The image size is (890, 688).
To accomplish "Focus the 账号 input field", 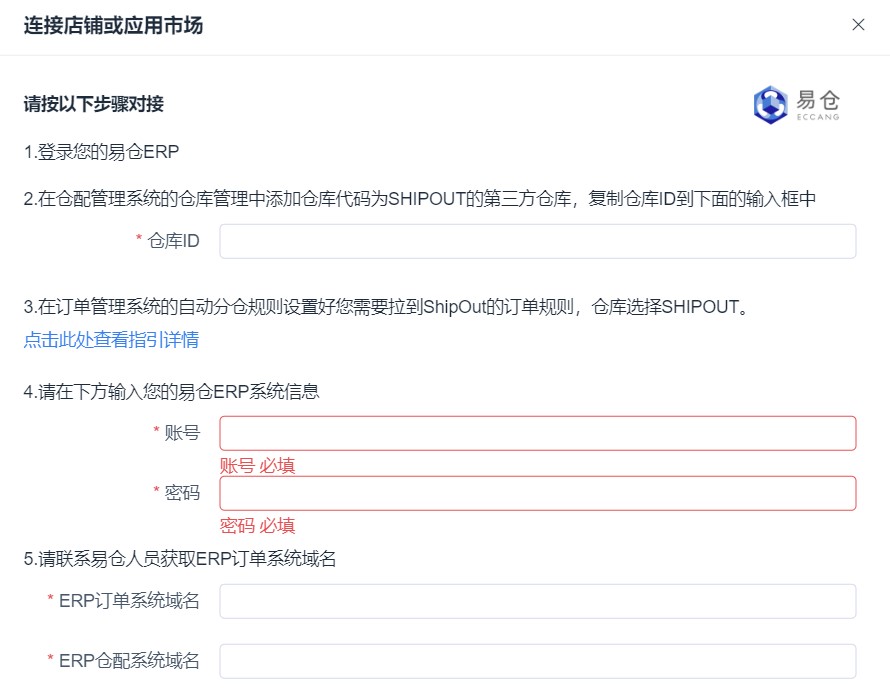I will click(x=538, y=433).
